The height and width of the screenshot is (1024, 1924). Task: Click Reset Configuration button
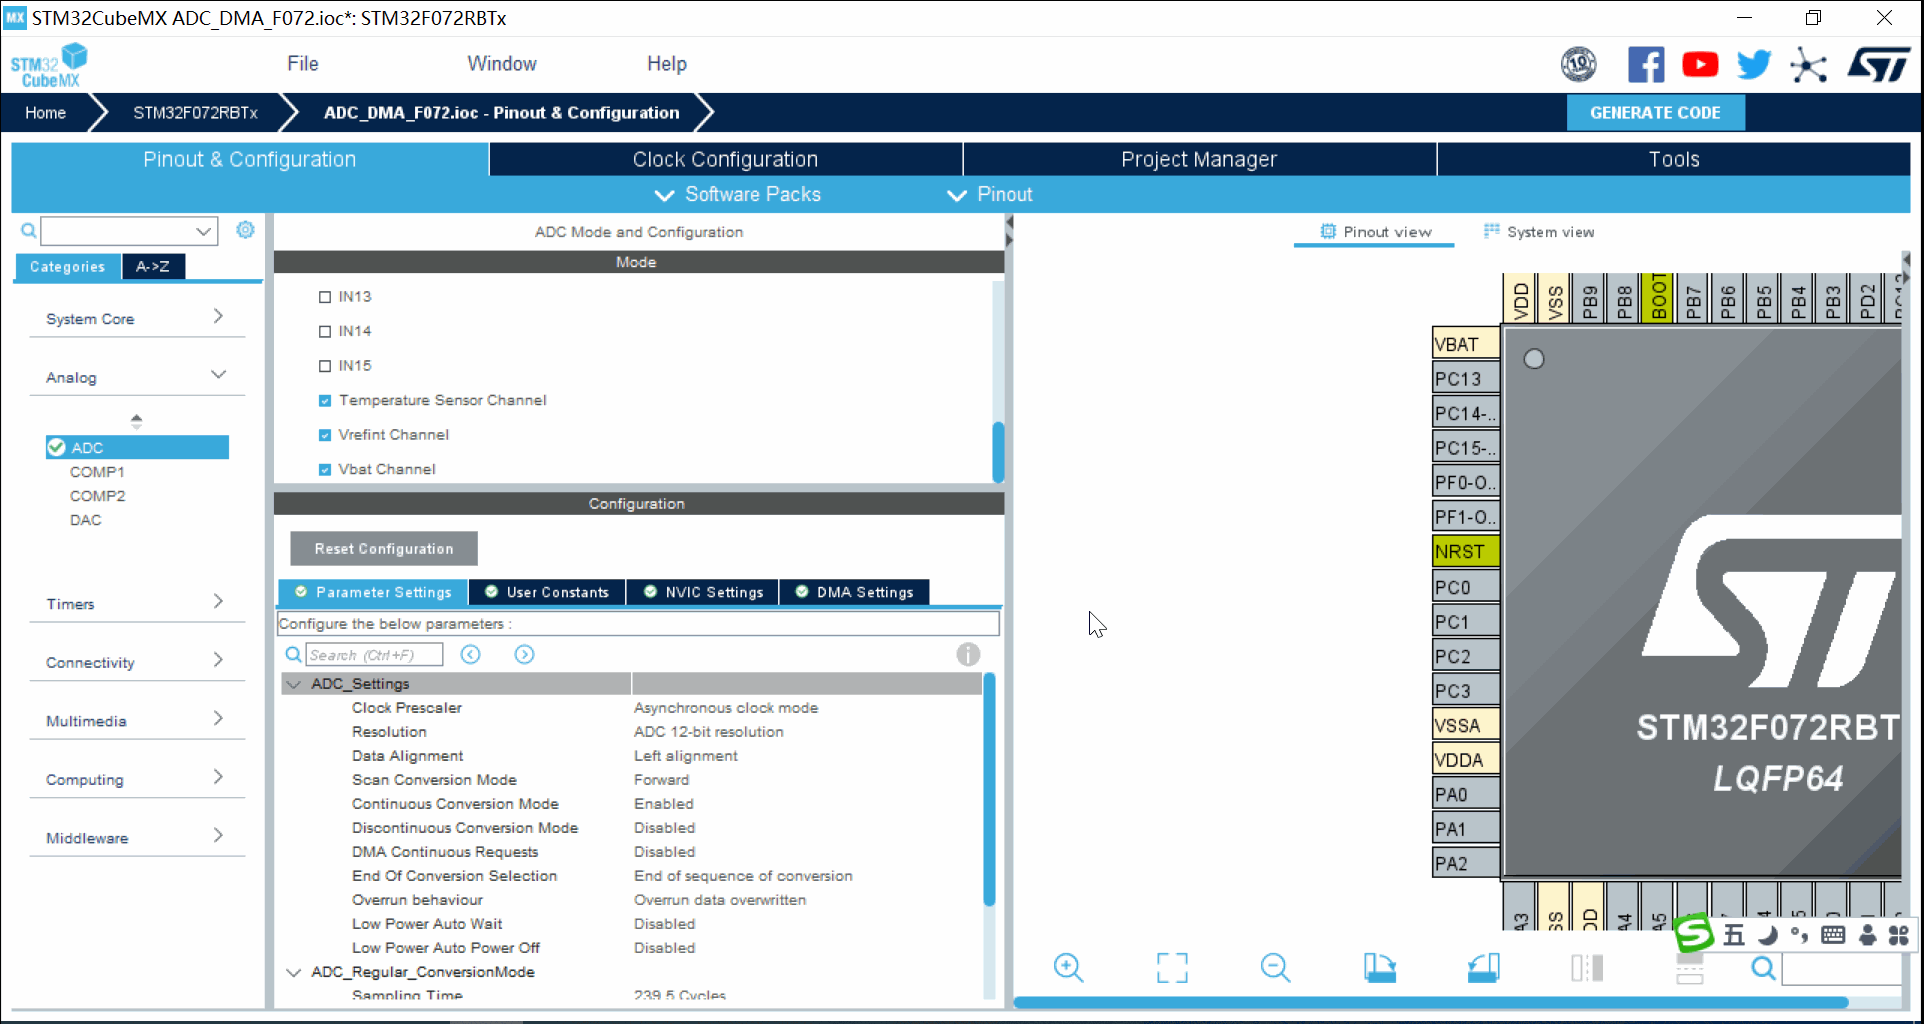point(384,549)
